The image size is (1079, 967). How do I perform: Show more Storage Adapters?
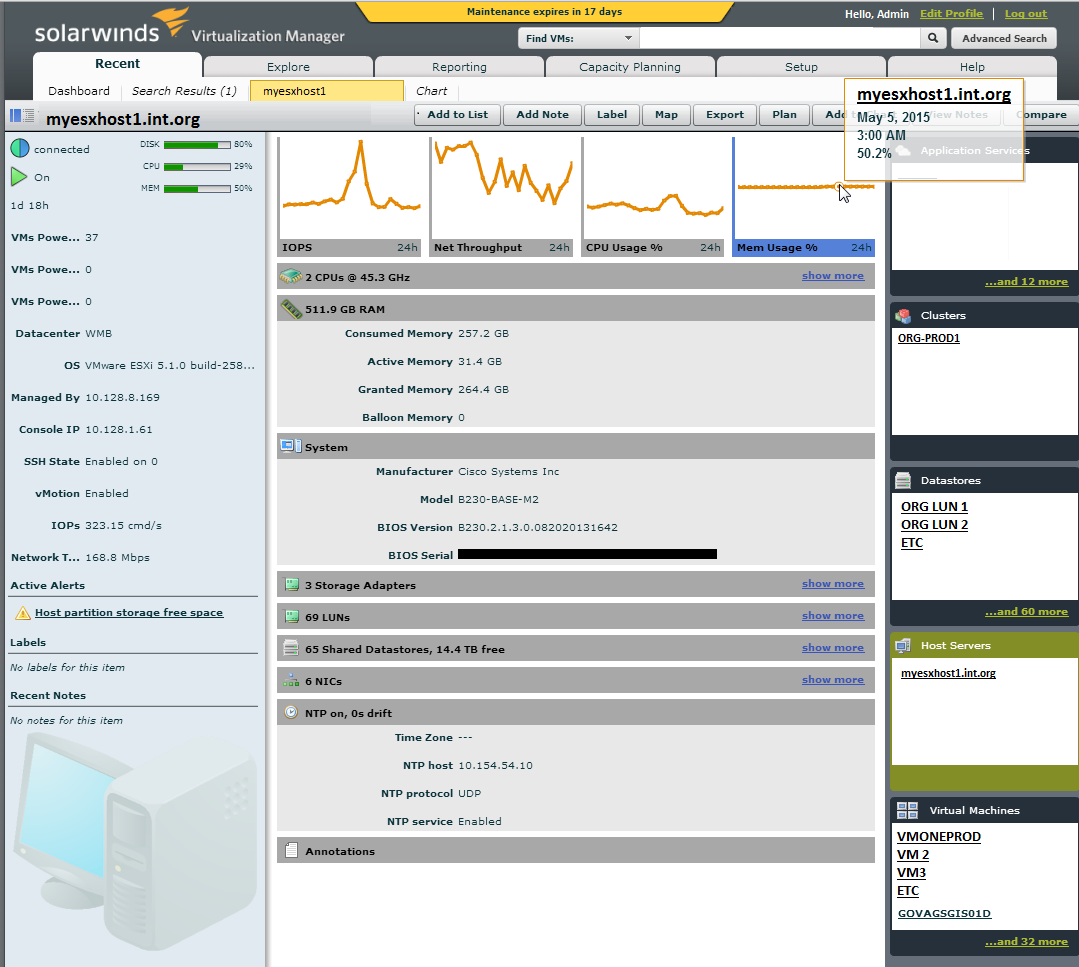click(833, 584)
